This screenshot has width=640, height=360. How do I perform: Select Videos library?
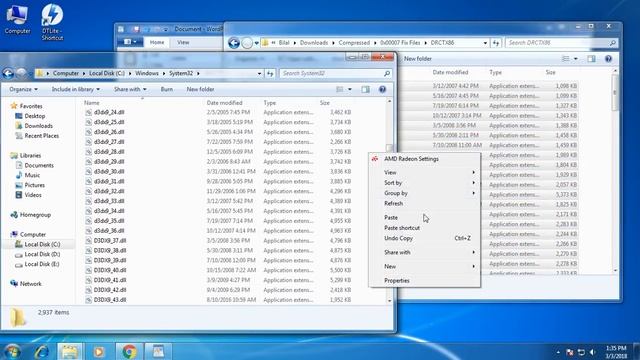33,195
